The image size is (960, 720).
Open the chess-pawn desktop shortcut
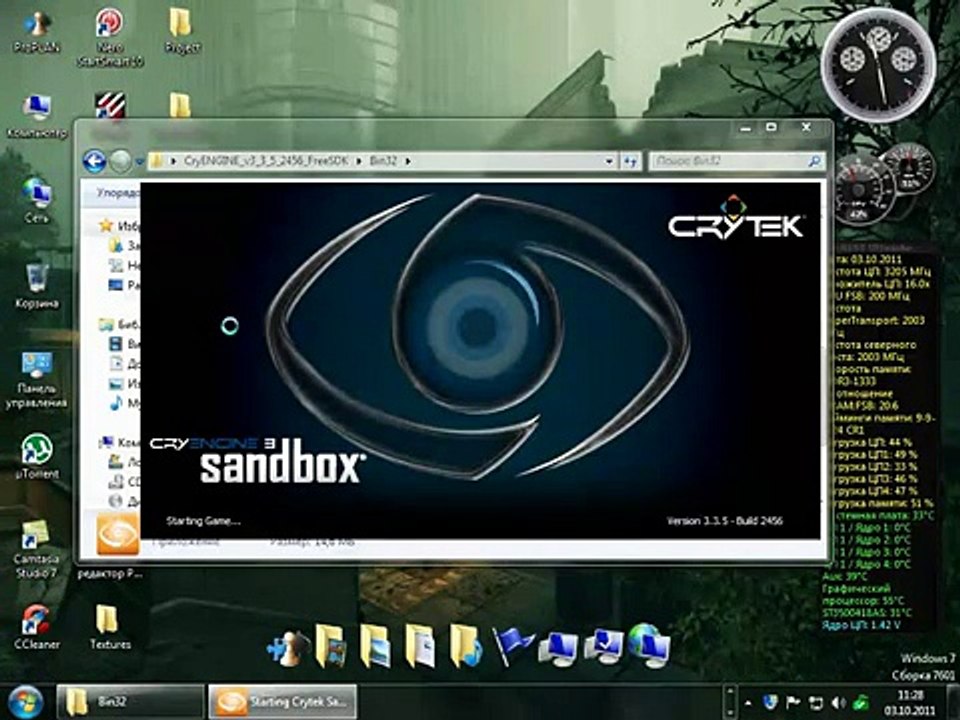(x=37, y=32)
